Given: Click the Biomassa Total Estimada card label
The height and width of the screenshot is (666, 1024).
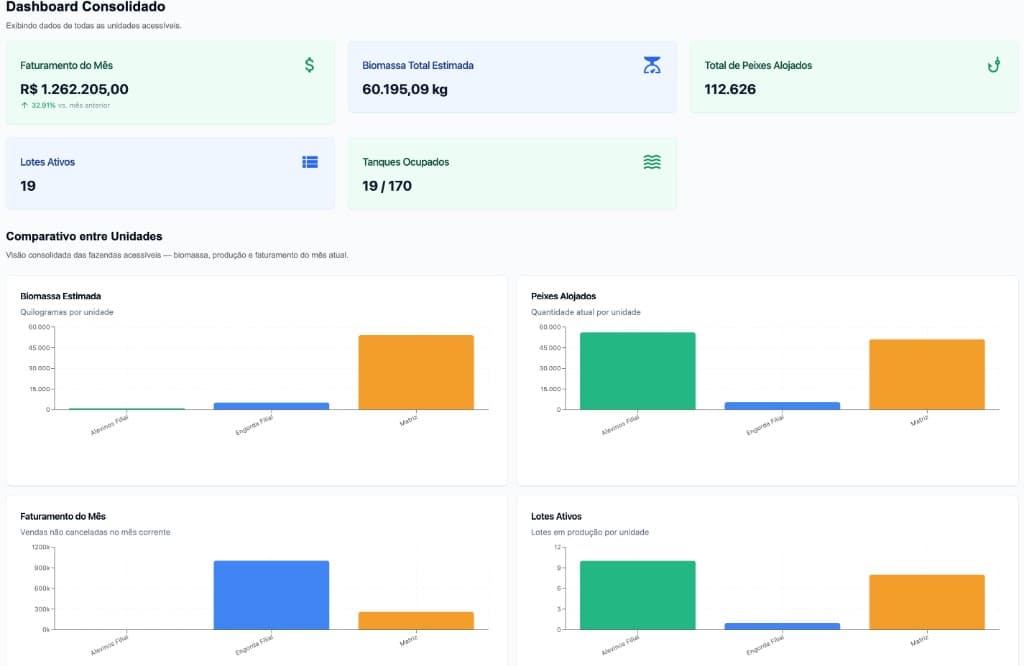Looking at the screenshot, I should (x=418, y=65).
